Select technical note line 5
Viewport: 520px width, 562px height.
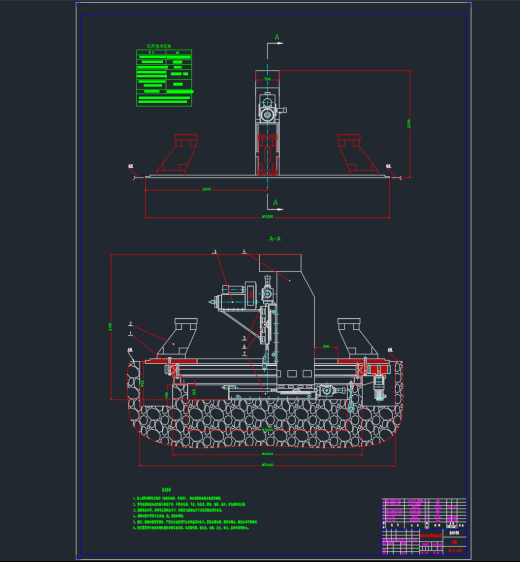click(x=195, y=522)
